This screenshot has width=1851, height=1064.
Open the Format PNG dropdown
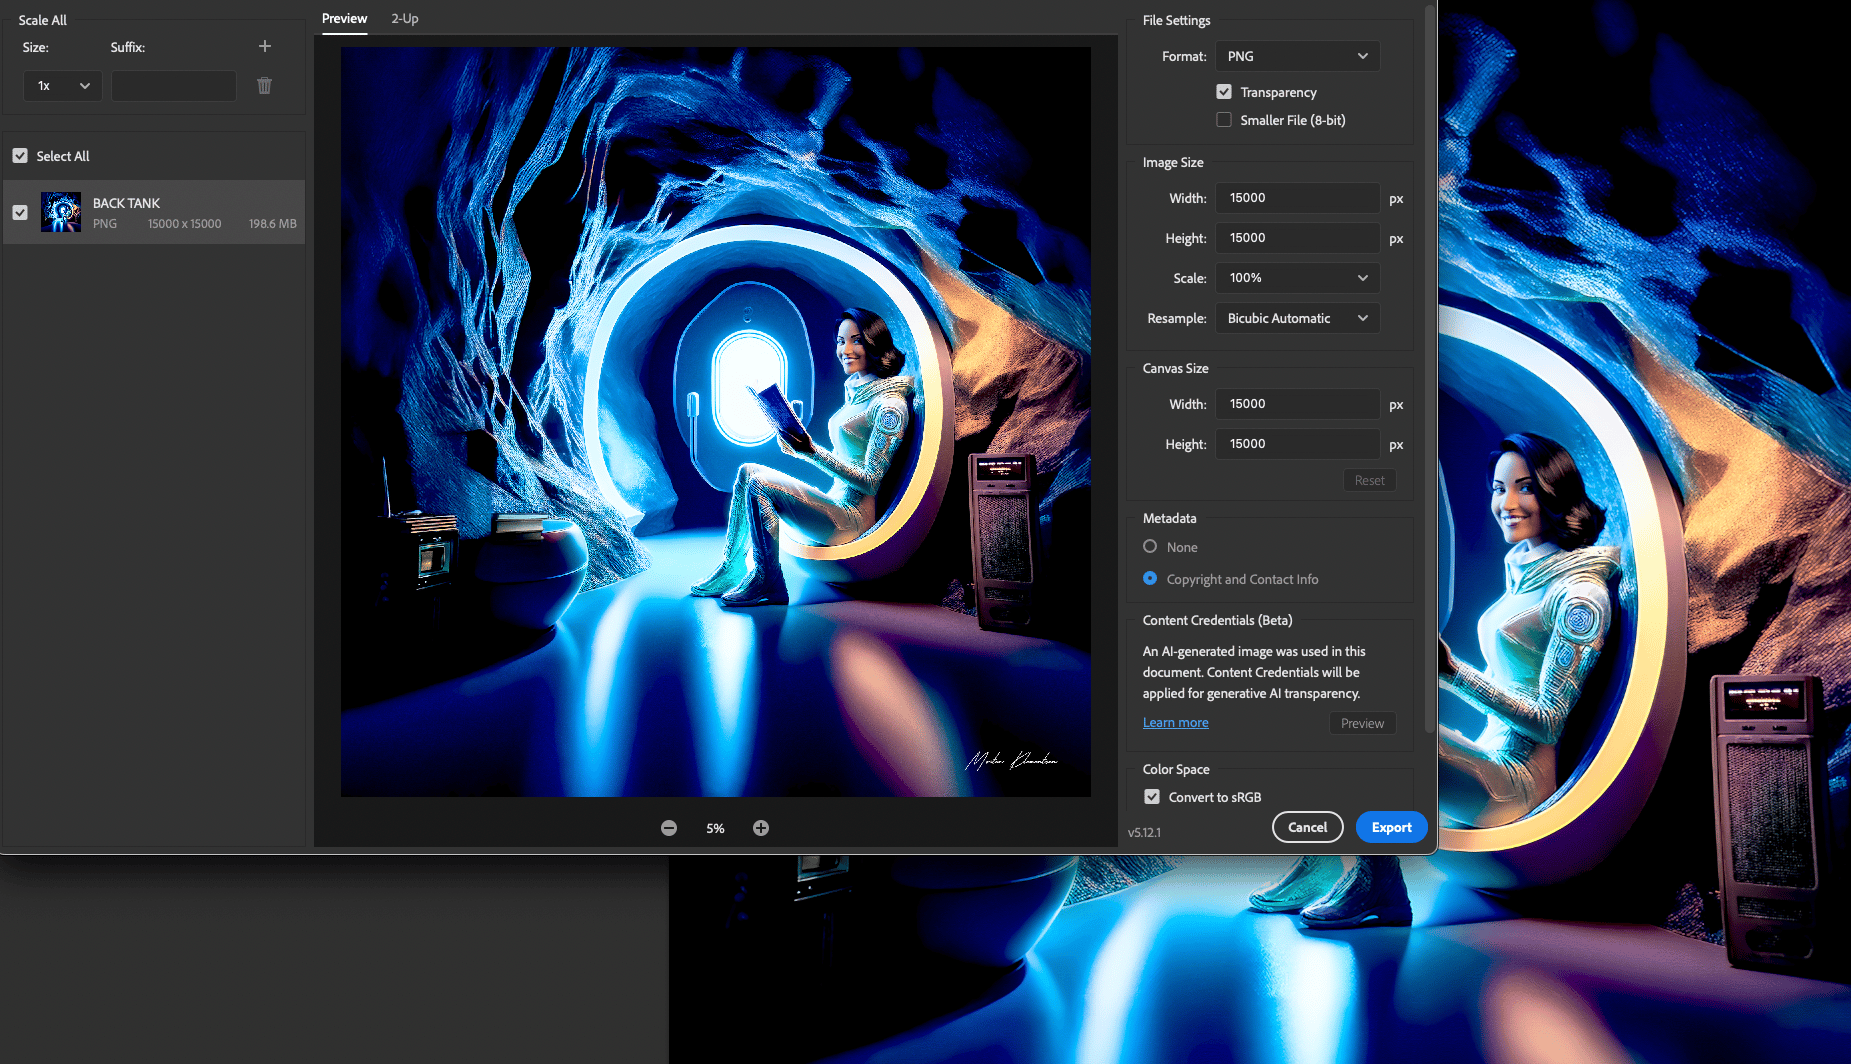[1297, 56]
